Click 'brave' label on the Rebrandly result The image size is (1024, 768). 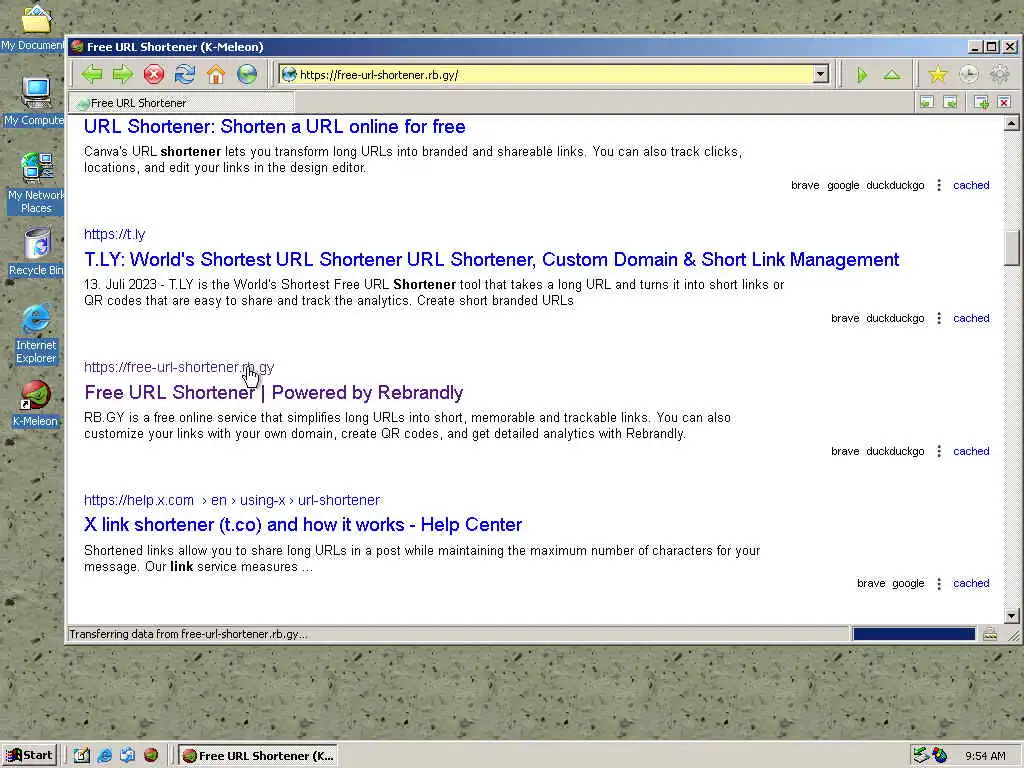845,451
